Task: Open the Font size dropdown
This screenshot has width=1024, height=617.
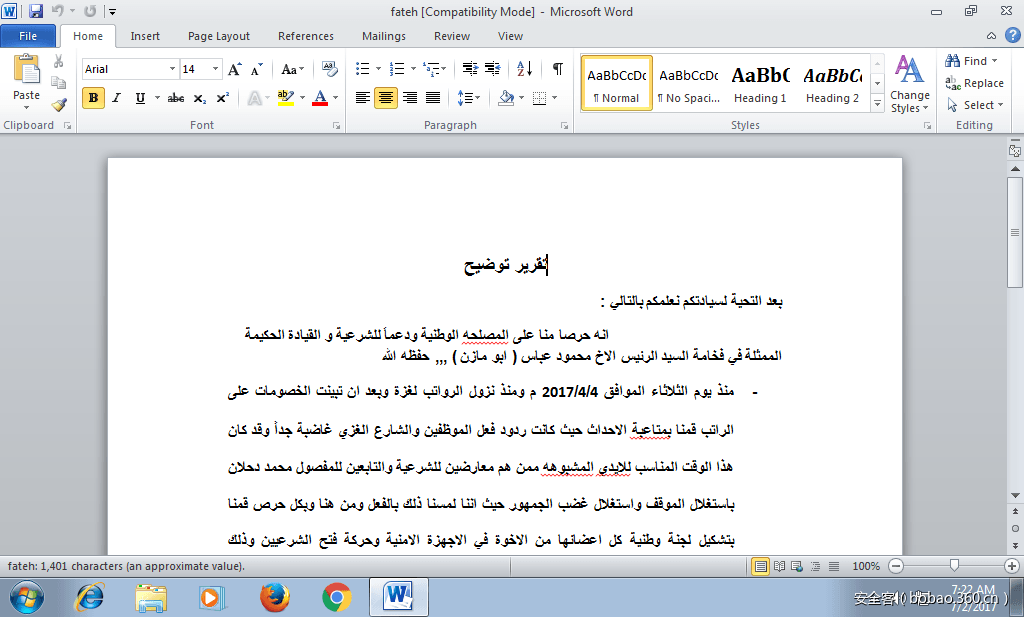Action: click(x=216, y=68)
